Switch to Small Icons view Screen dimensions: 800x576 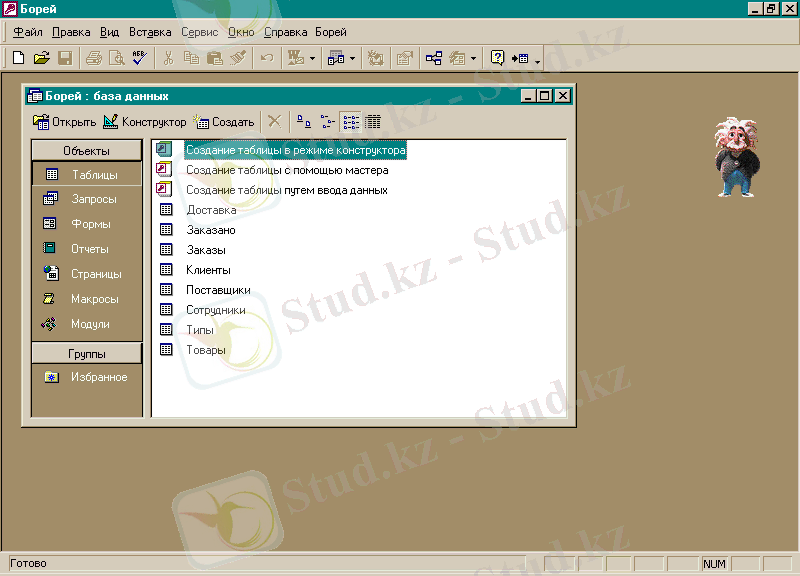coord(327,122)
